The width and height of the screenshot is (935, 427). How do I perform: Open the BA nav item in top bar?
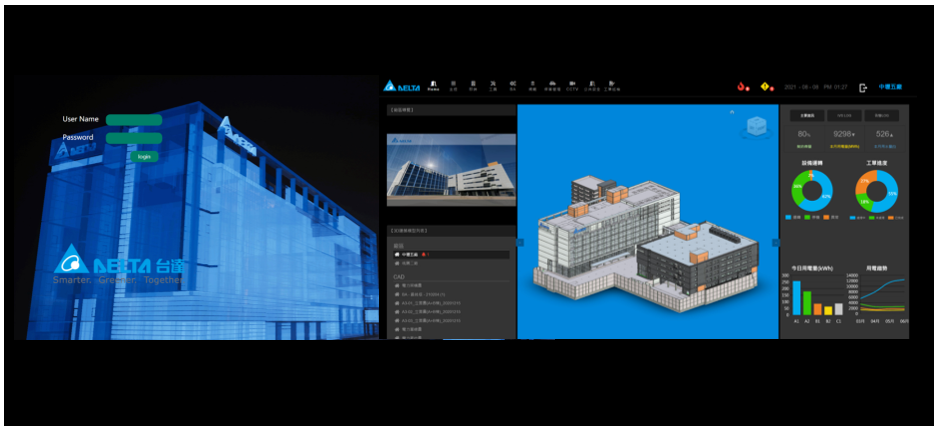point(513,86)
